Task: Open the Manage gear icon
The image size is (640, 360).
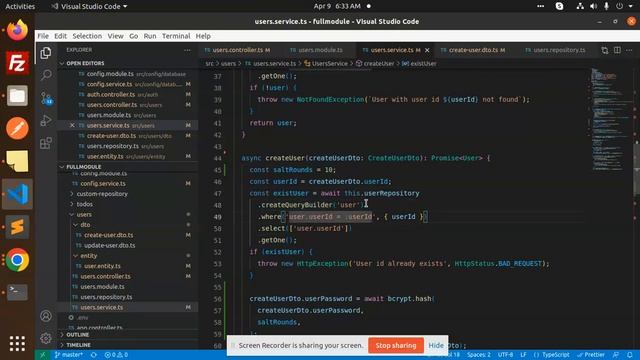Action: click(46, 338)
